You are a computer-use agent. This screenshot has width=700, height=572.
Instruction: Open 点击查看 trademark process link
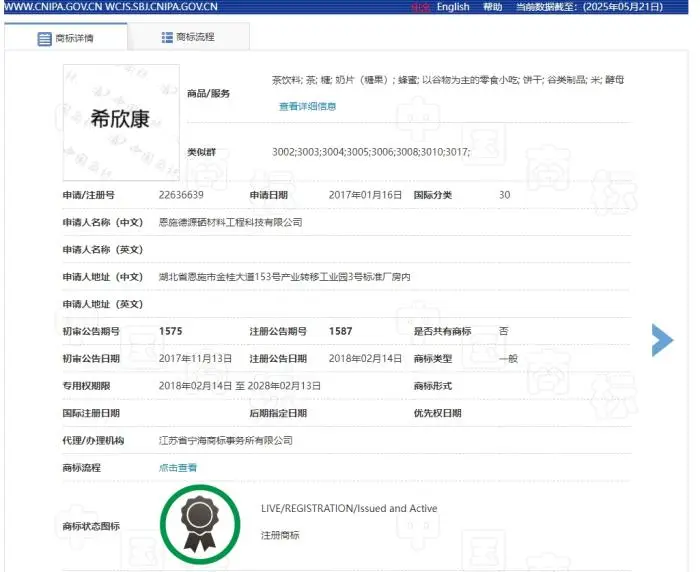178,467
